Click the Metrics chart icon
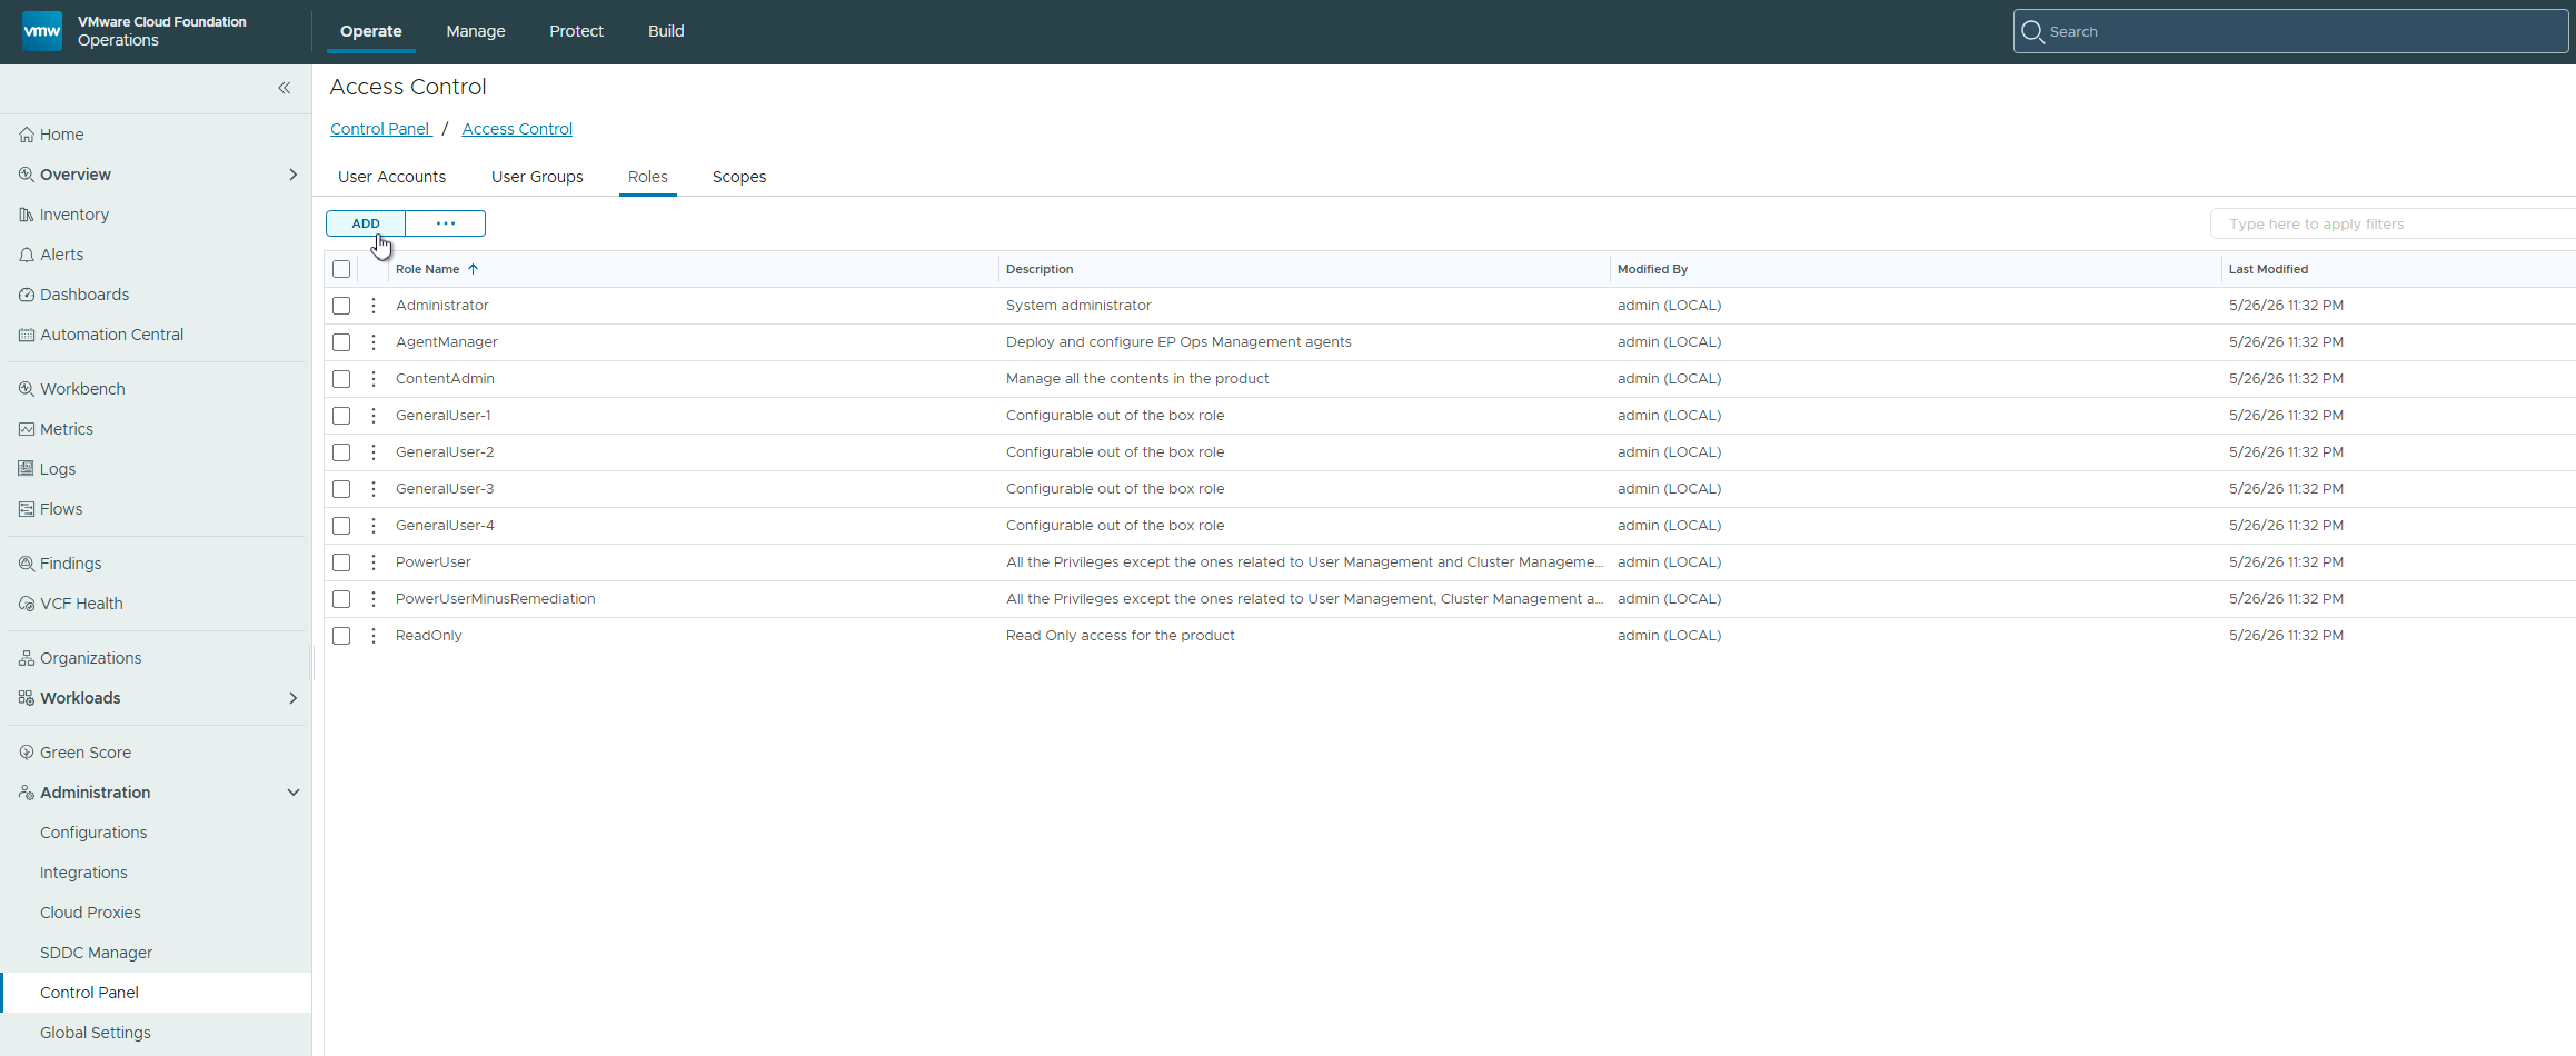The width and height of the screenshot is (2576, 1056). coord(26,428)
